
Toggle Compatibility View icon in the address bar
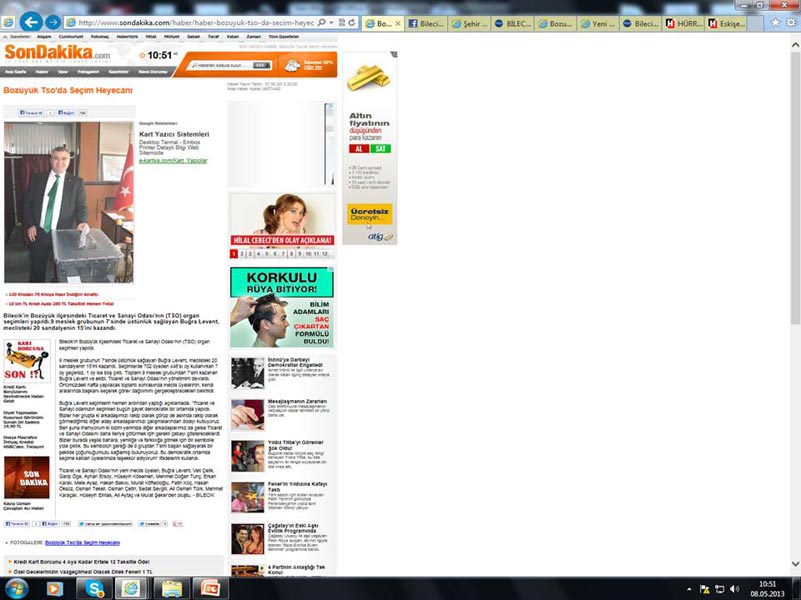pyautogui.click(x=342, y=23)
